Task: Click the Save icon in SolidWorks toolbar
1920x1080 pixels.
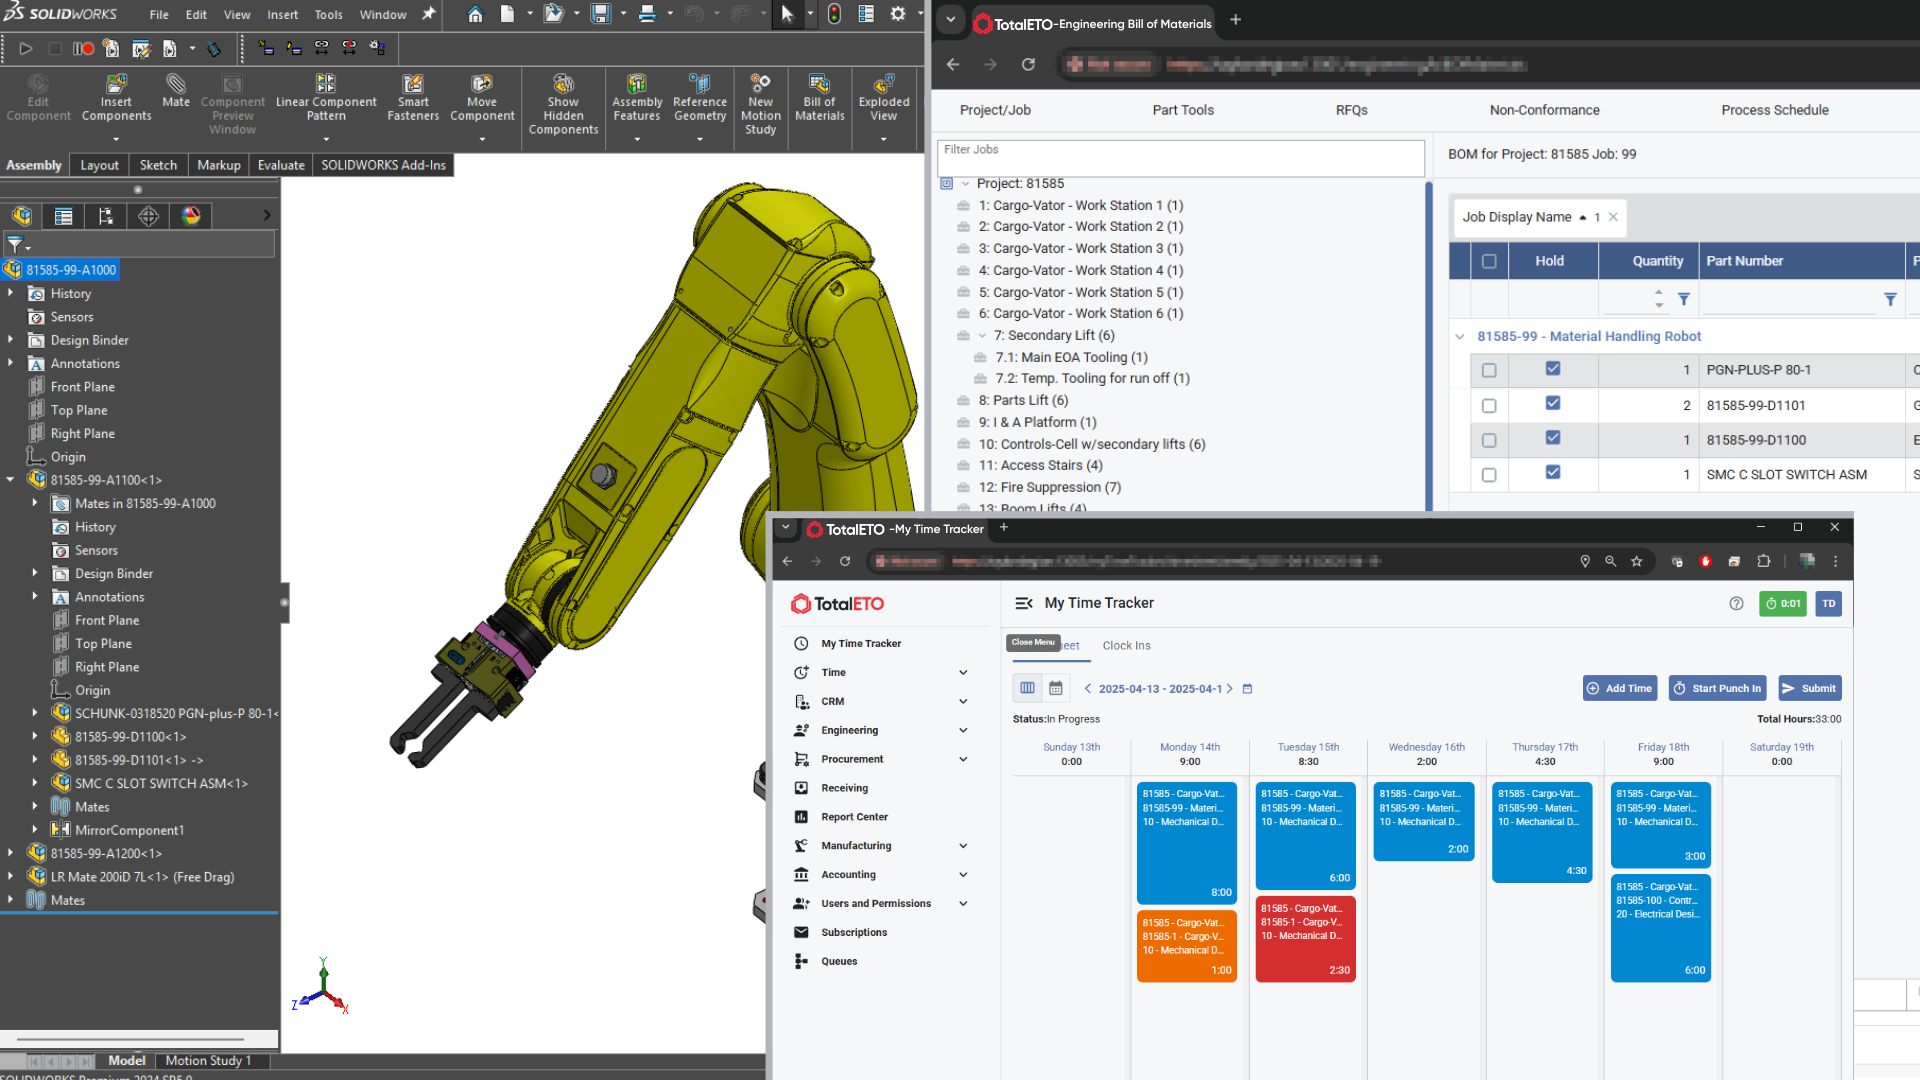Action: point(600,14)
